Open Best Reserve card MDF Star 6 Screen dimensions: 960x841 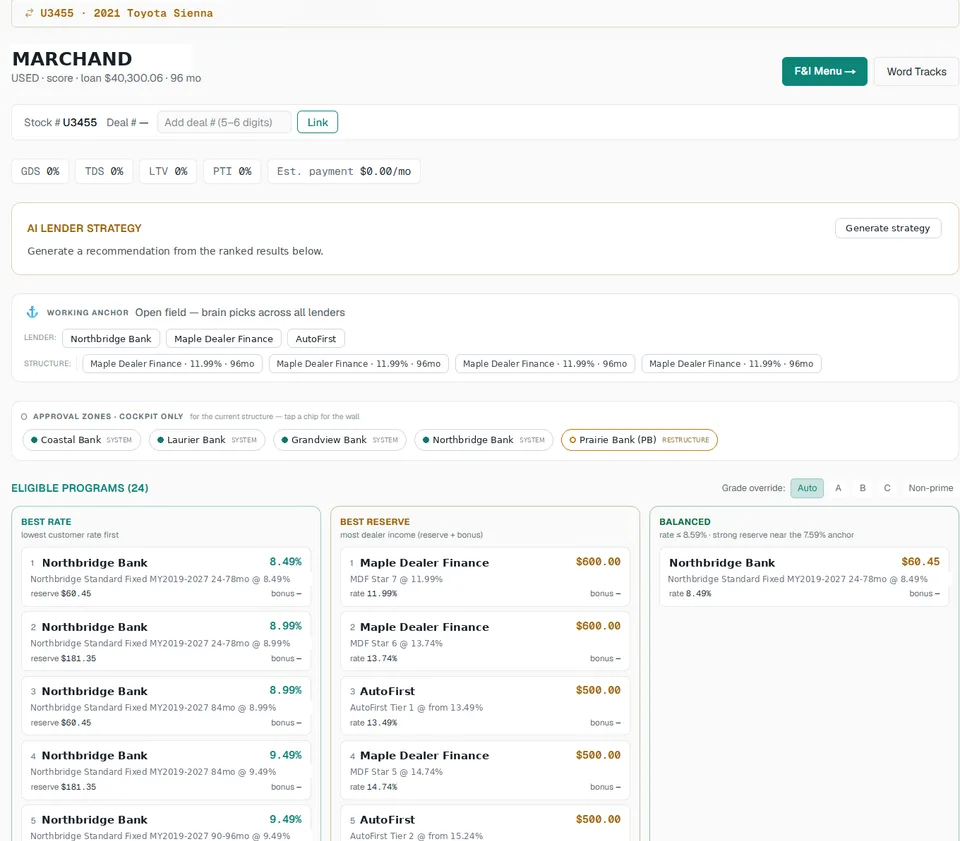point(485,641)
